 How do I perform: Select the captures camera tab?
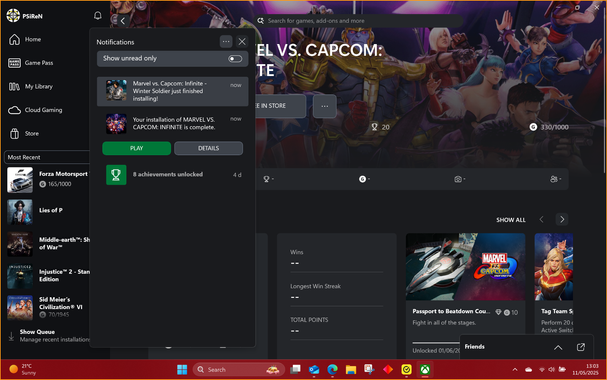coord(459,179)
